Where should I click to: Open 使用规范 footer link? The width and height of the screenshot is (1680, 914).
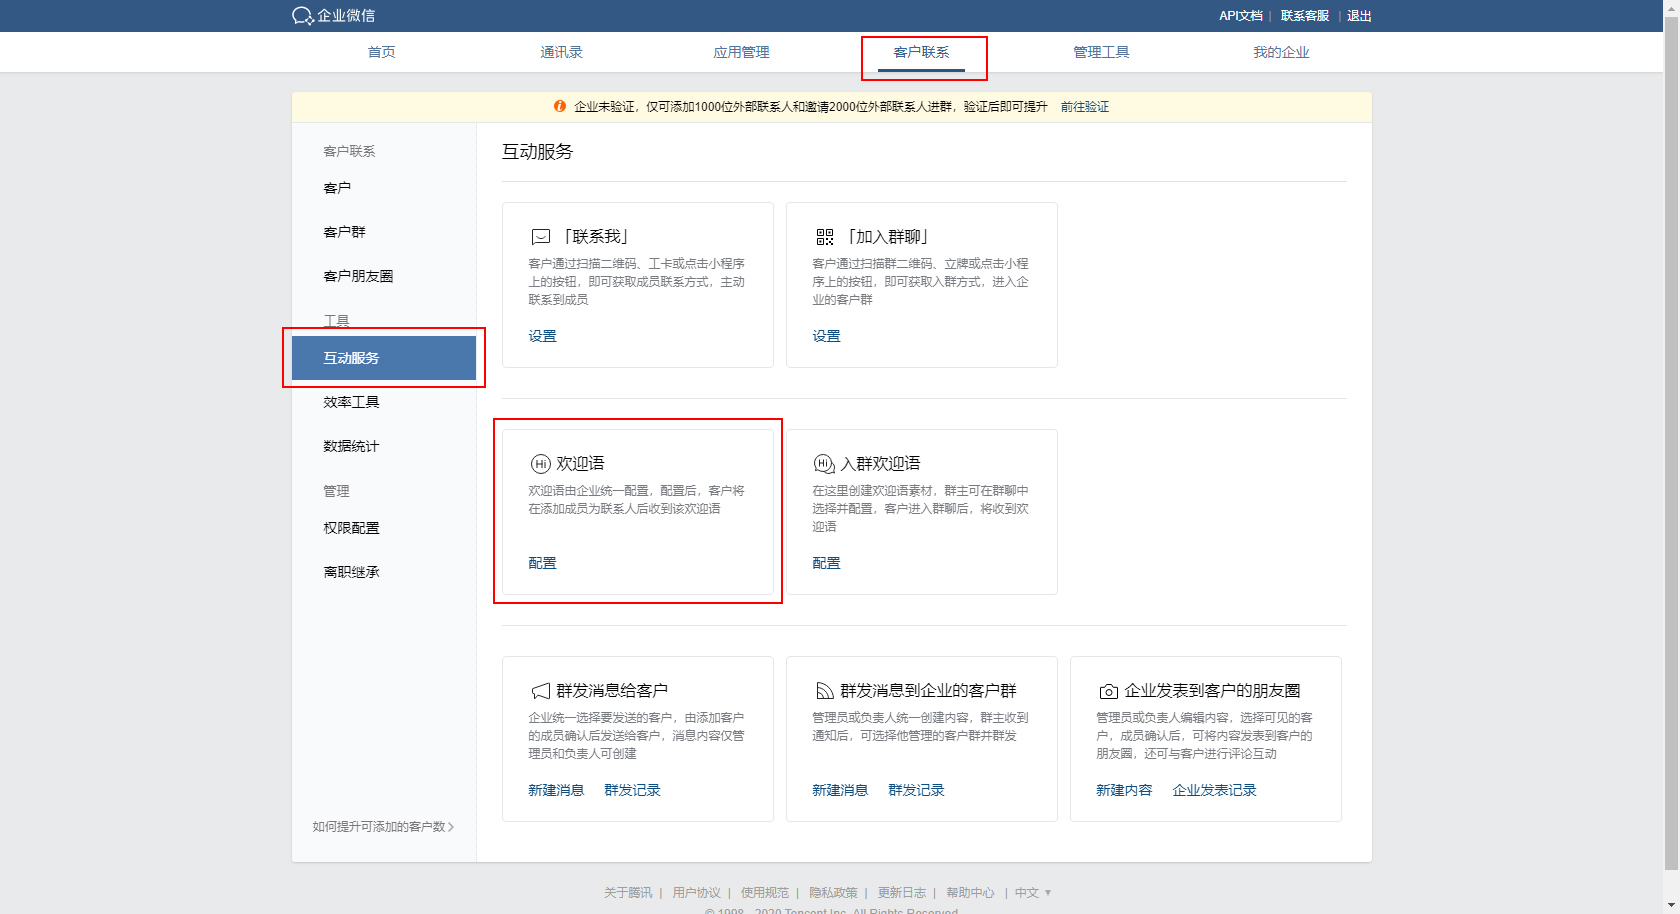point(765,893)
